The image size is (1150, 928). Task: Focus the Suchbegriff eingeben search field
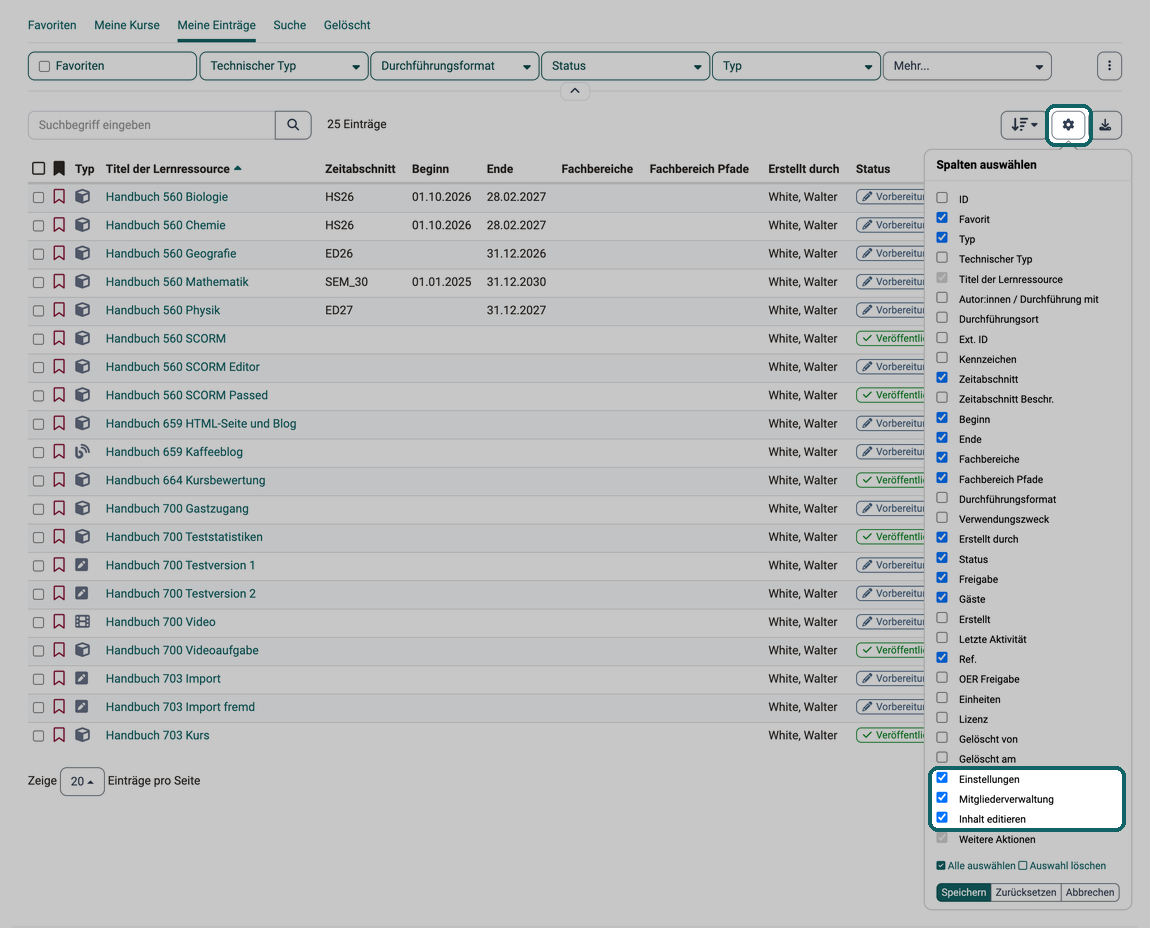point(152,125)
